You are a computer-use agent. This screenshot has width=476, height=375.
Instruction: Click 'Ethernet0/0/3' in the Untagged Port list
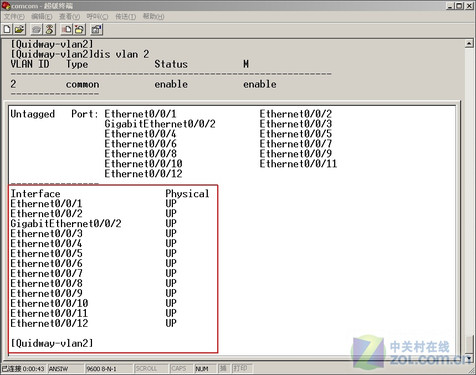[296, 124]
